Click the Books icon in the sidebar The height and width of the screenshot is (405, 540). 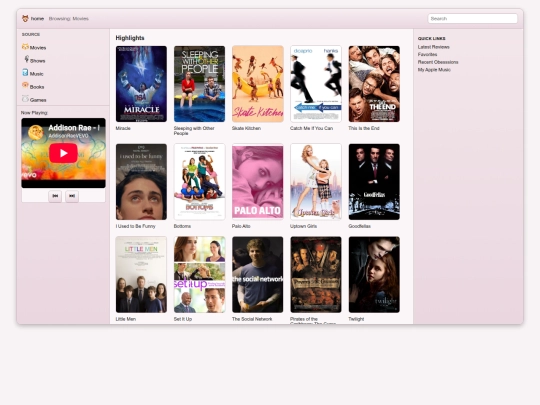[25, 85]
